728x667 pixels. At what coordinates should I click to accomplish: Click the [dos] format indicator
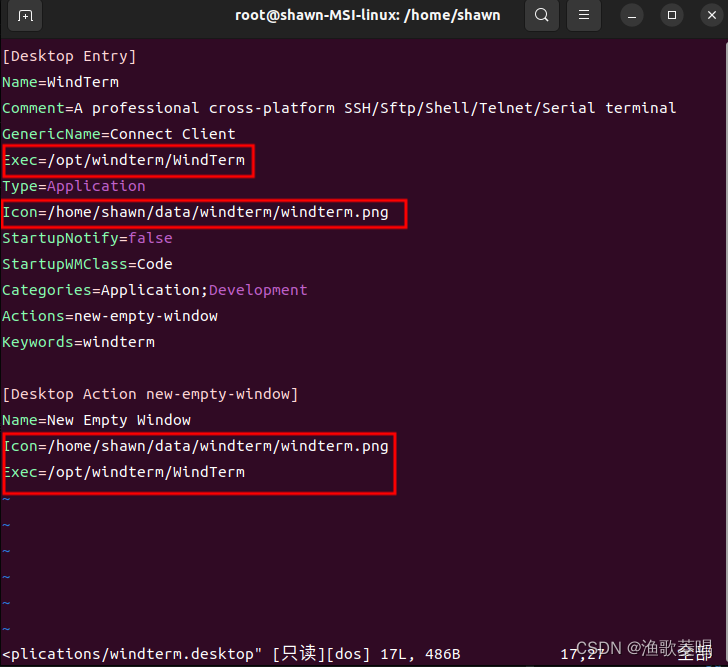pos(348,654)
